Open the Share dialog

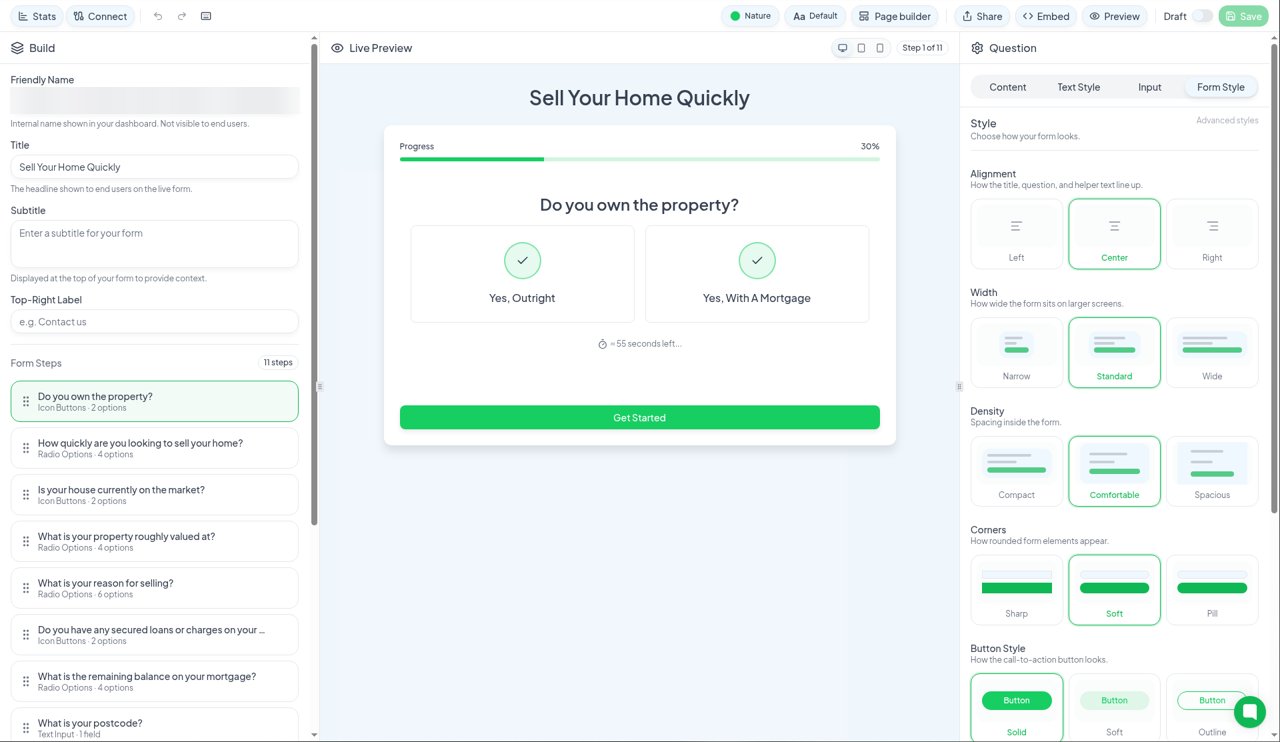click(x=982, y=16)
